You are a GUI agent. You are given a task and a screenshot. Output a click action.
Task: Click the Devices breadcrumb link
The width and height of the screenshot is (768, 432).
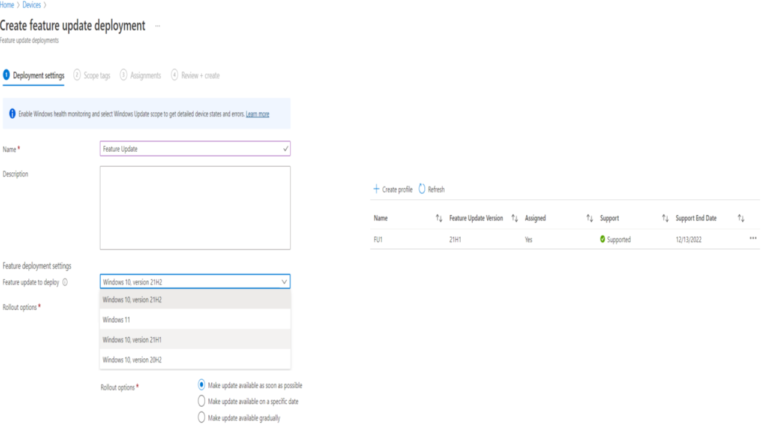tap(31, 5)
